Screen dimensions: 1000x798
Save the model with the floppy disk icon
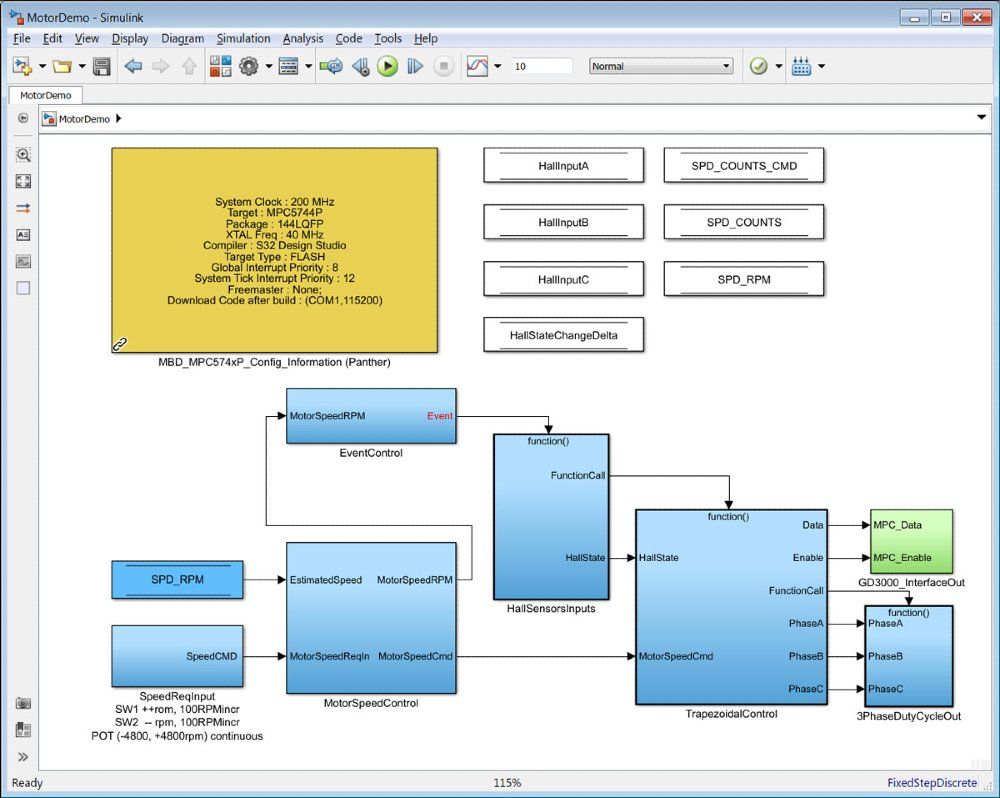[x=101, y=66]
